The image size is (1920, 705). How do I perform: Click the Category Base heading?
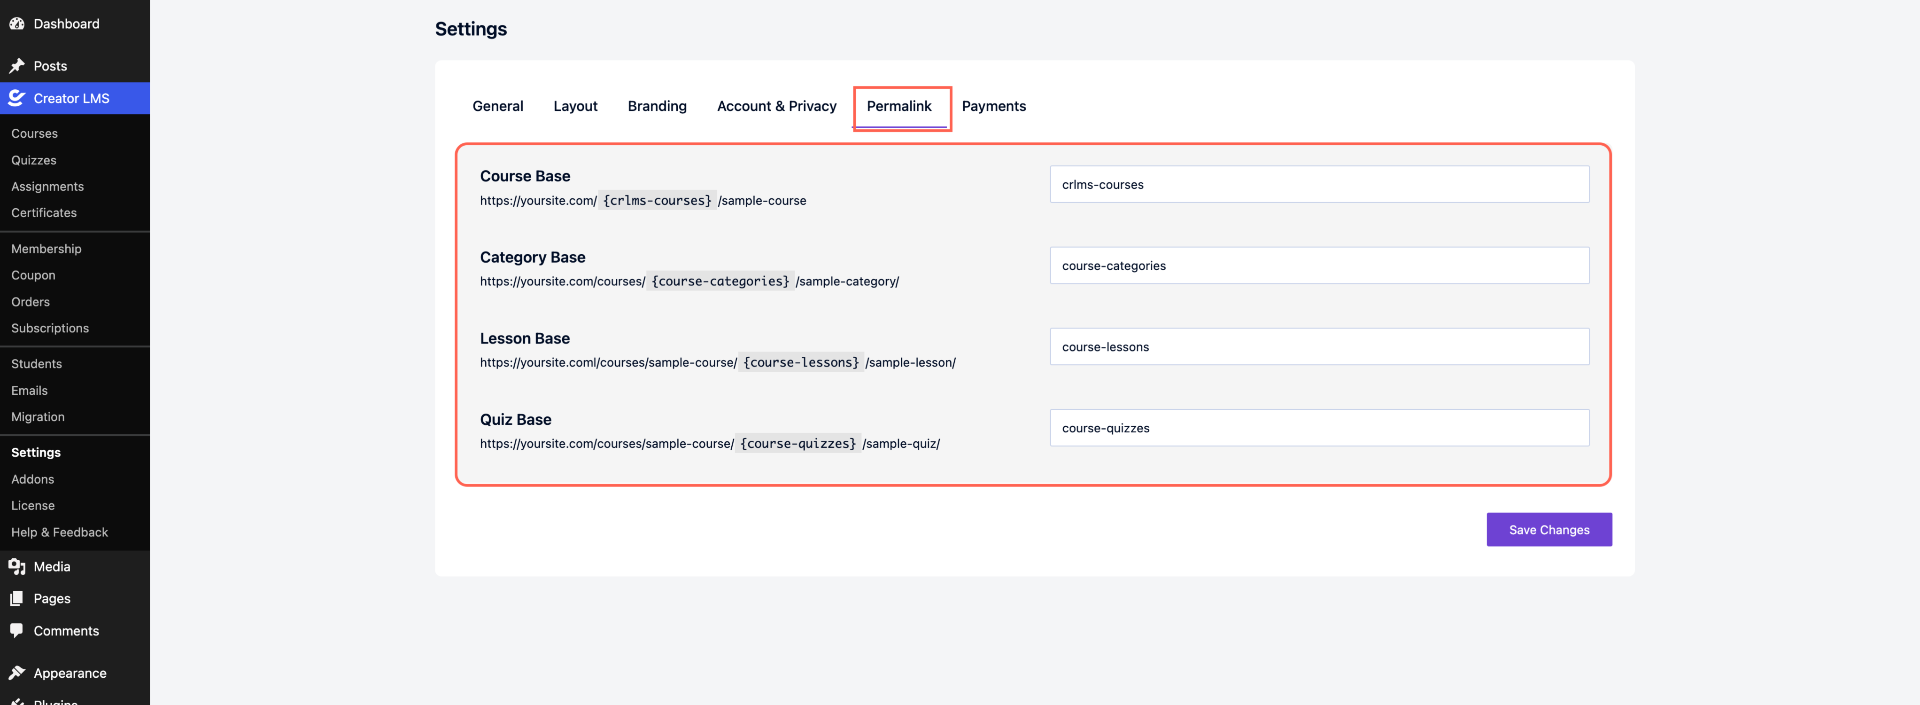coord(533,257)
